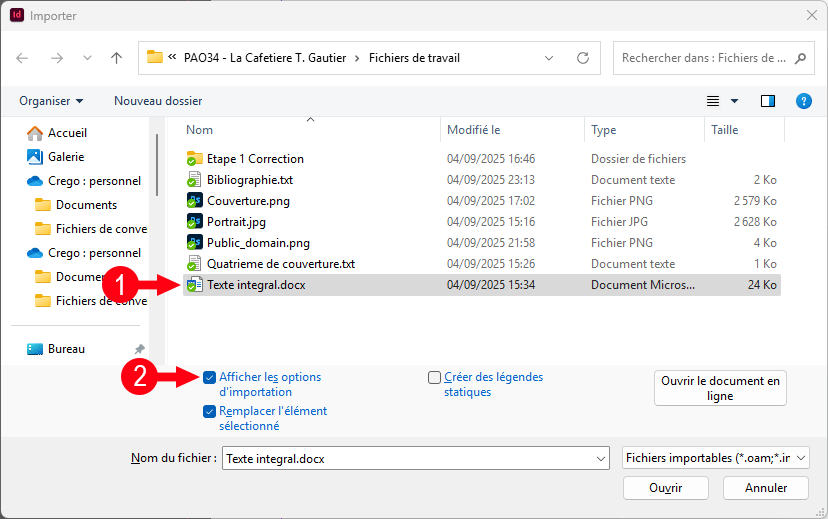Image resolution: width=828 pixels, height=519 pixels.
Task: Click the Up one level arrow
Action: [116, 58]
